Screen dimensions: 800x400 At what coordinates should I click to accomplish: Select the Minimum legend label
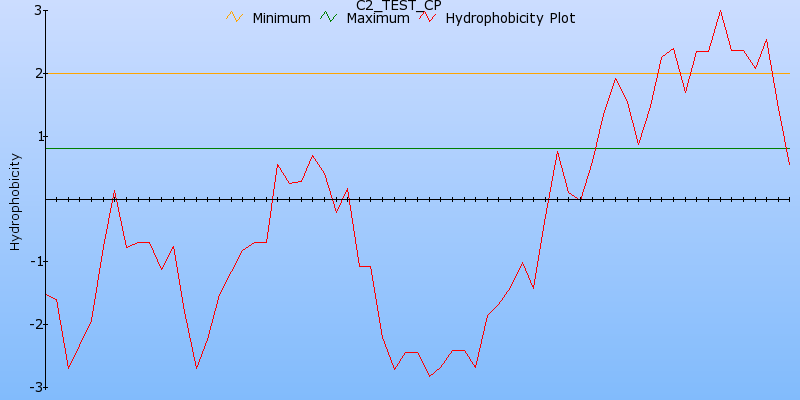281,18
